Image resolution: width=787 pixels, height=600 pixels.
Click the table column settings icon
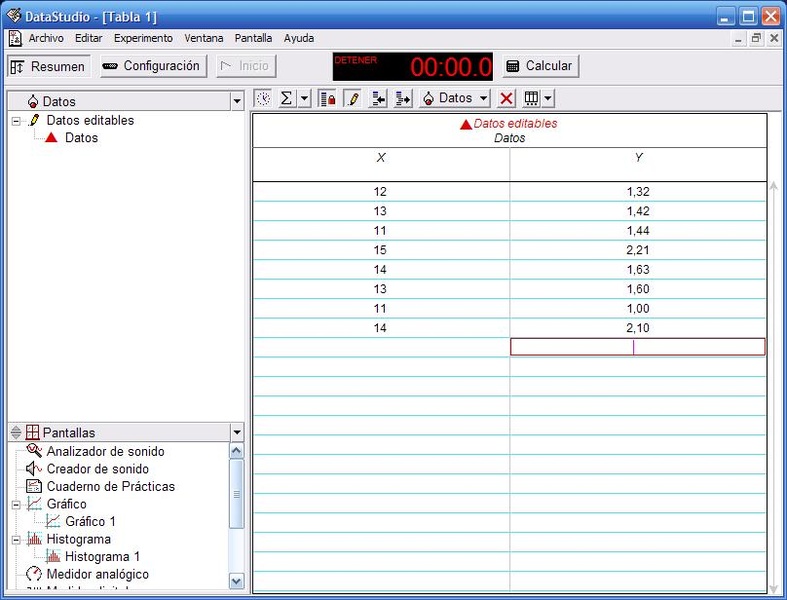[x=531, y=98]
